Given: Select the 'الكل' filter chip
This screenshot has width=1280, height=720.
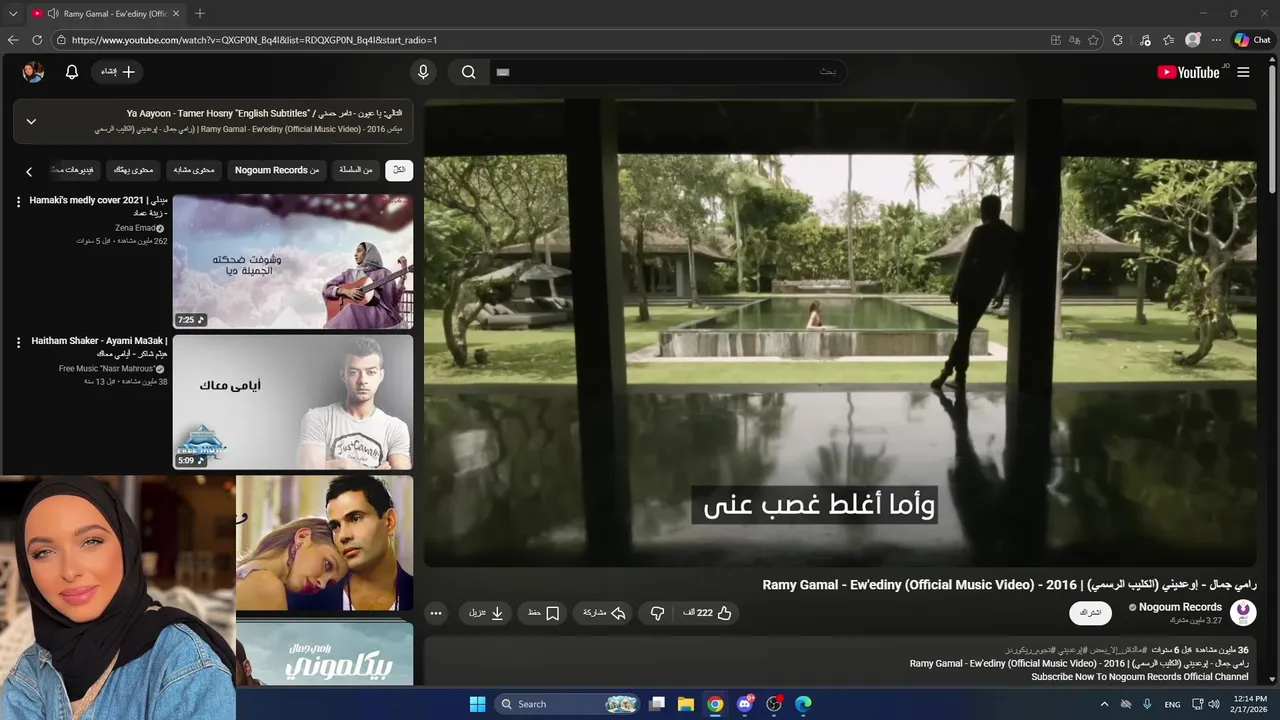Looking at the screenshot, I should pos(399,170).
